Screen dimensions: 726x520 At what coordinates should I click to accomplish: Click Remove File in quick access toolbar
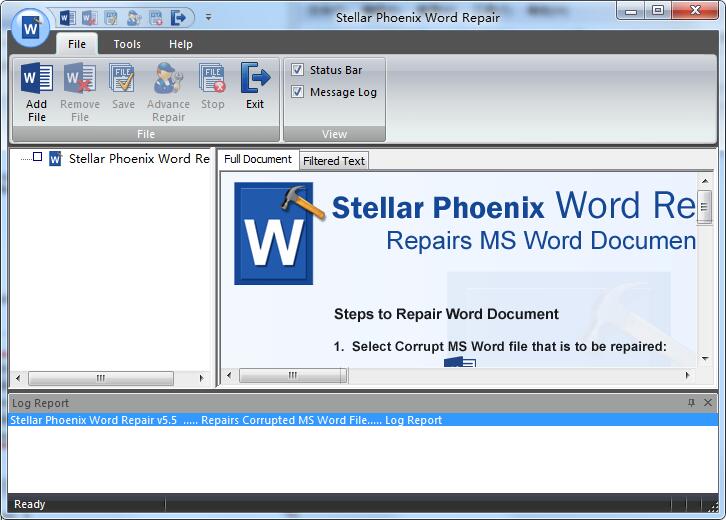tap(89, 18)
